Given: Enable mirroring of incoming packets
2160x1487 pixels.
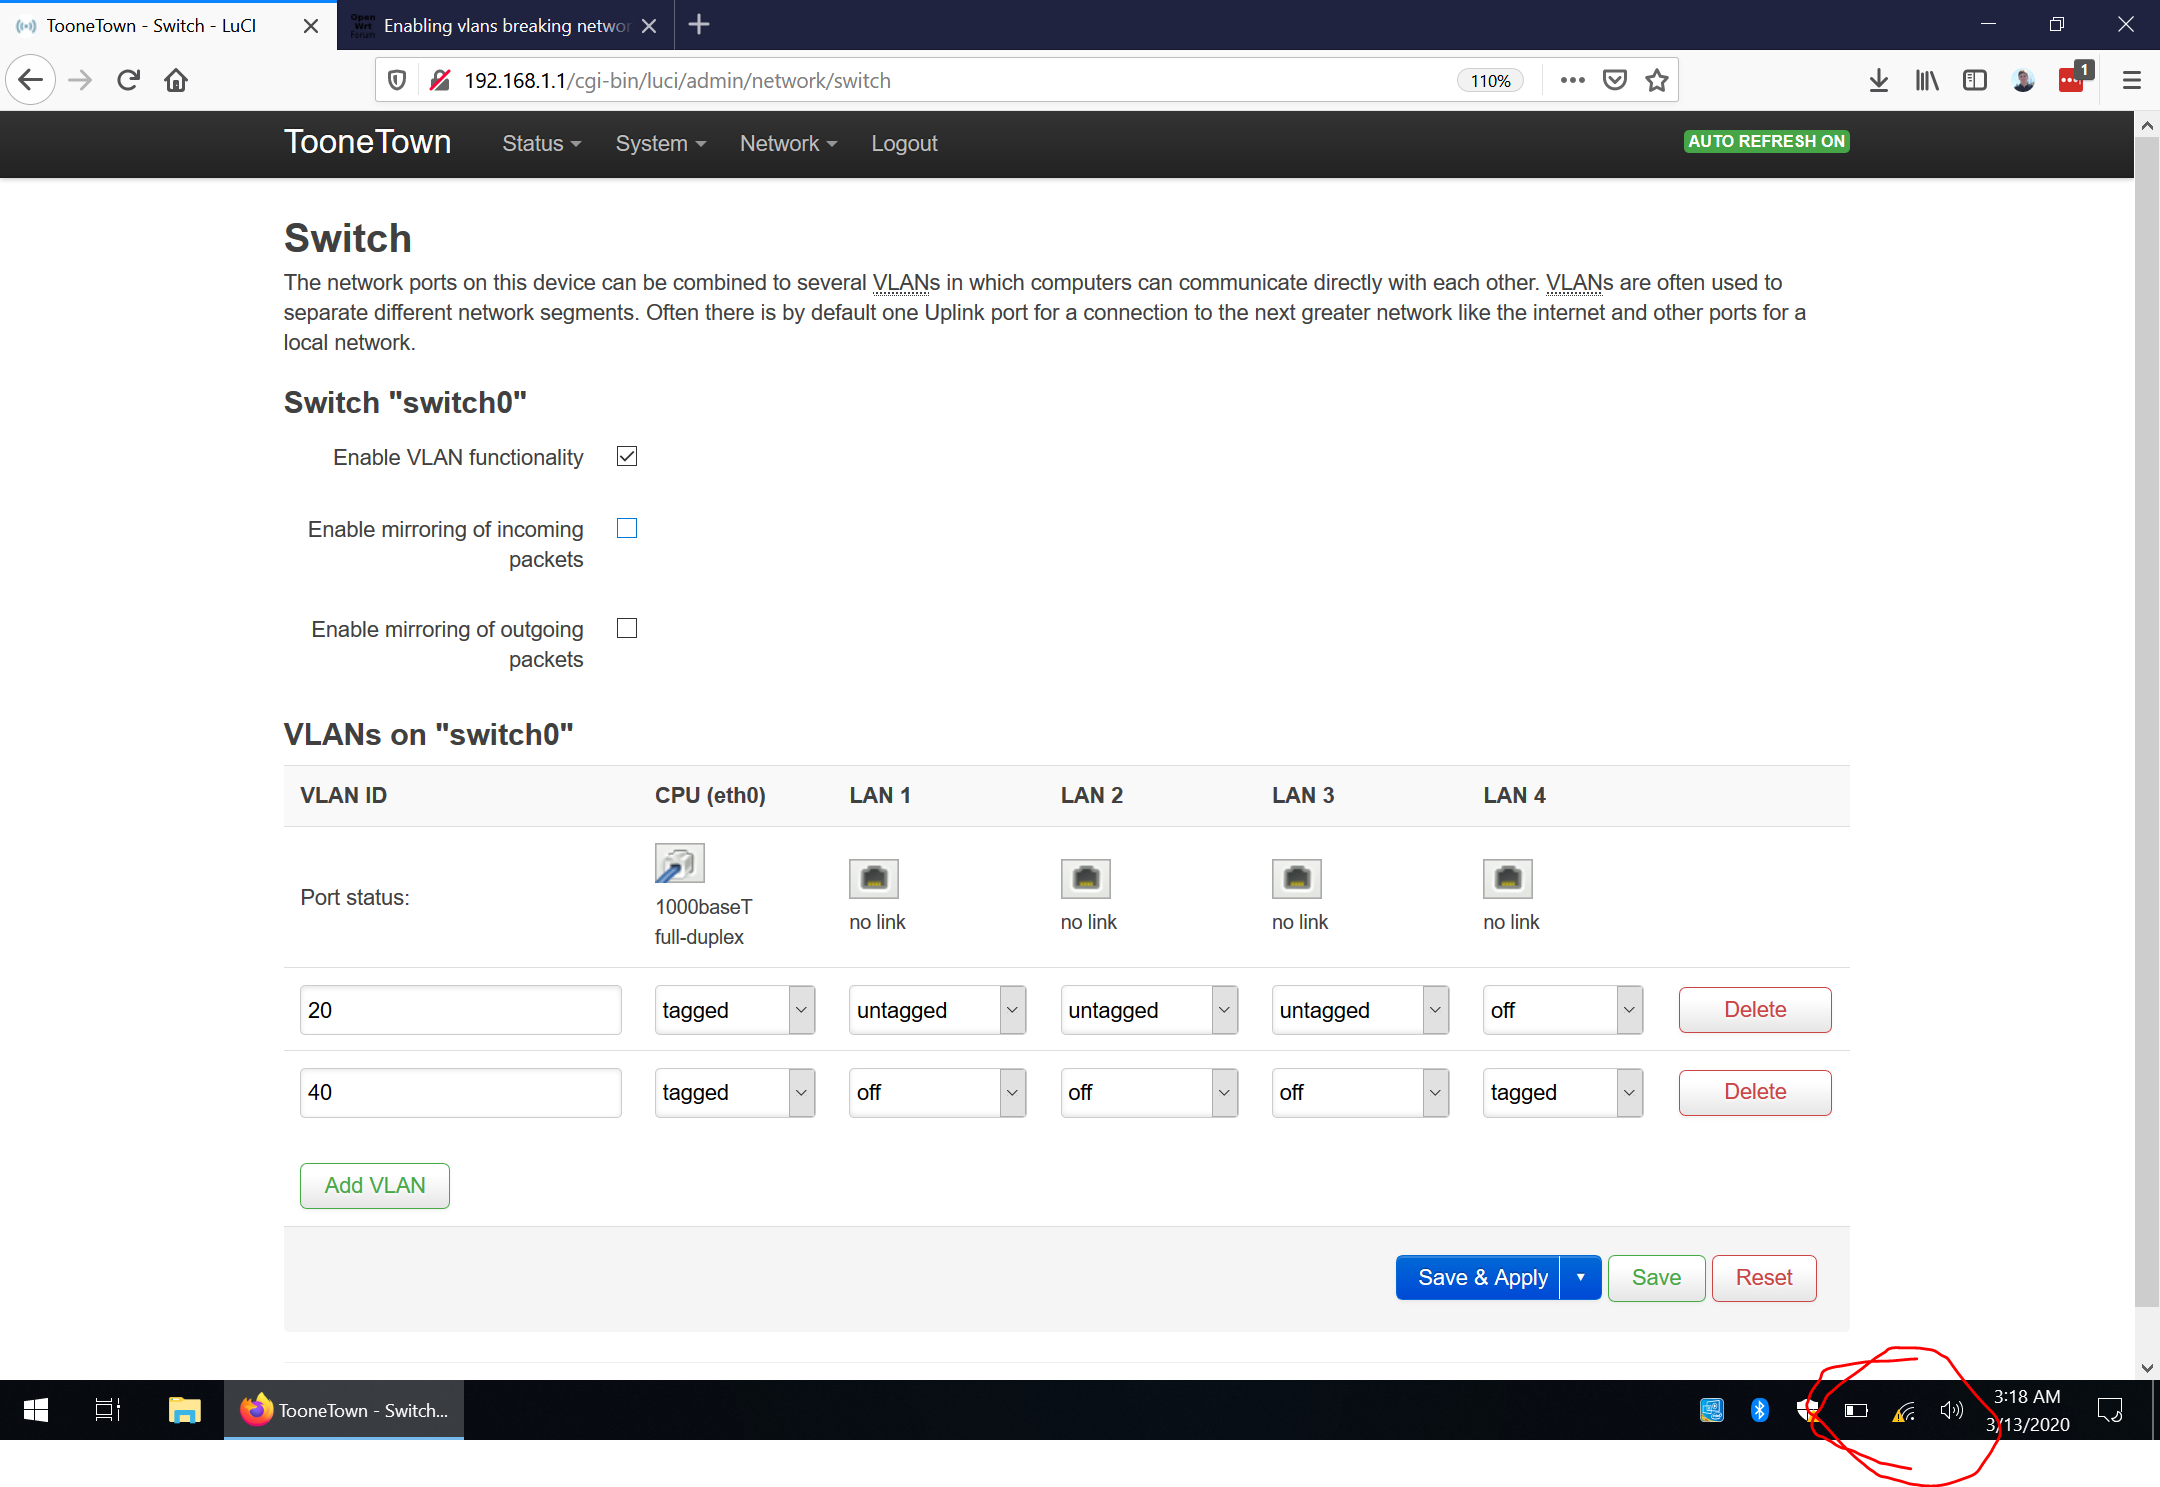Looking at the screenshot, I should [x=627, y=528].
